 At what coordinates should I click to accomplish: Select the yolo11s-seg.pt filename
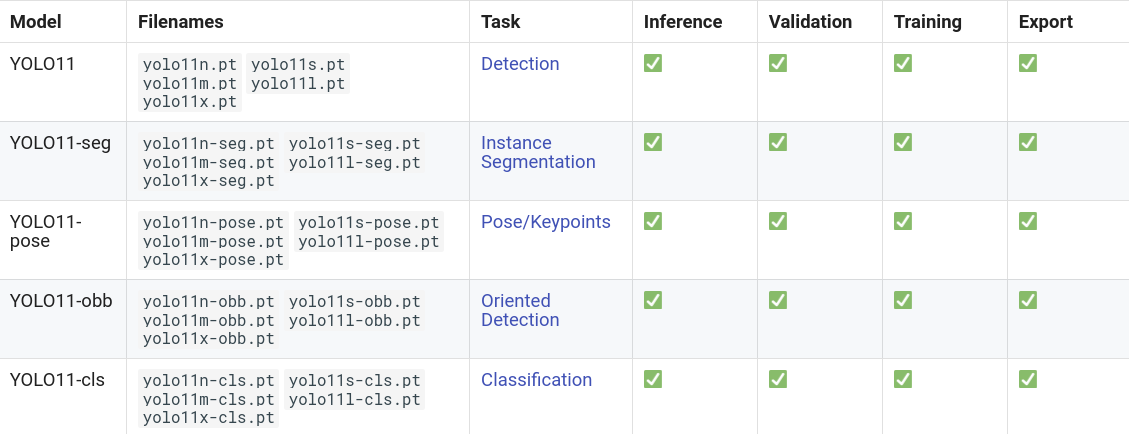[354, 143]
